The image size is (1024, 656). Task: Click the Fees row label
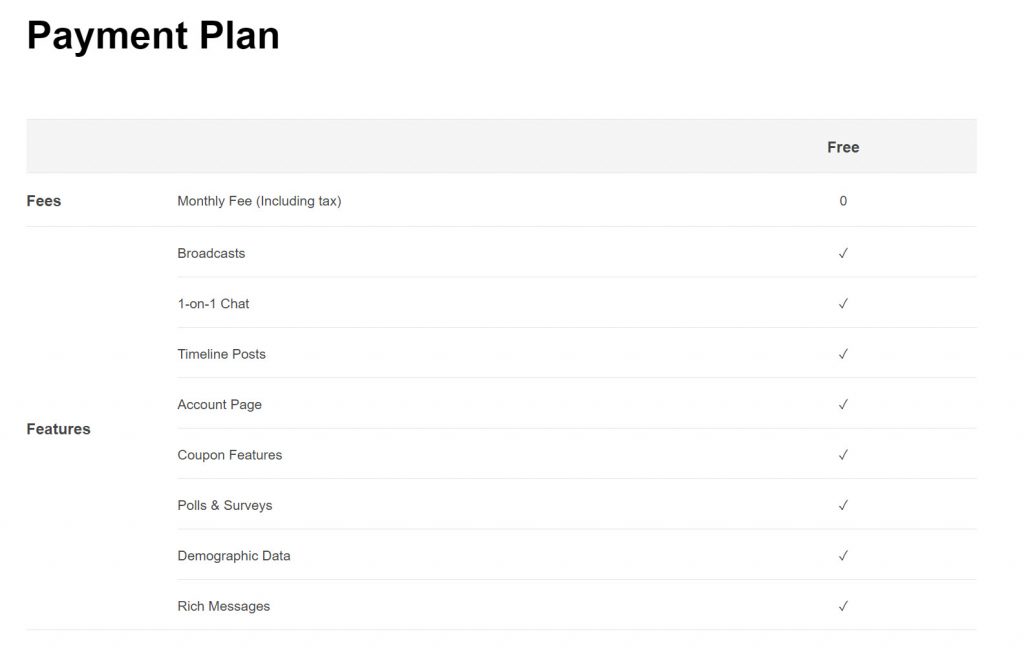pyautogui.click(x=44, y=201)
